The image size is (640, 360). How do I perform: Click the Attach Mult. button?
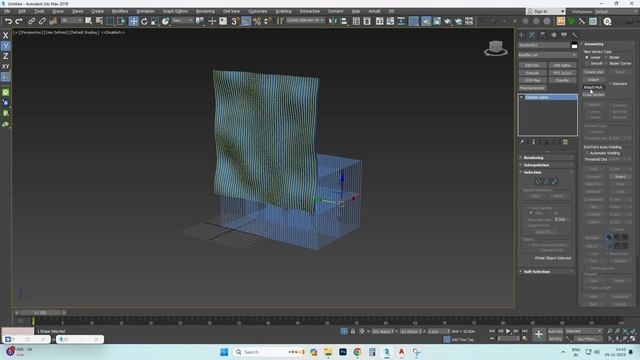point(594,87)
